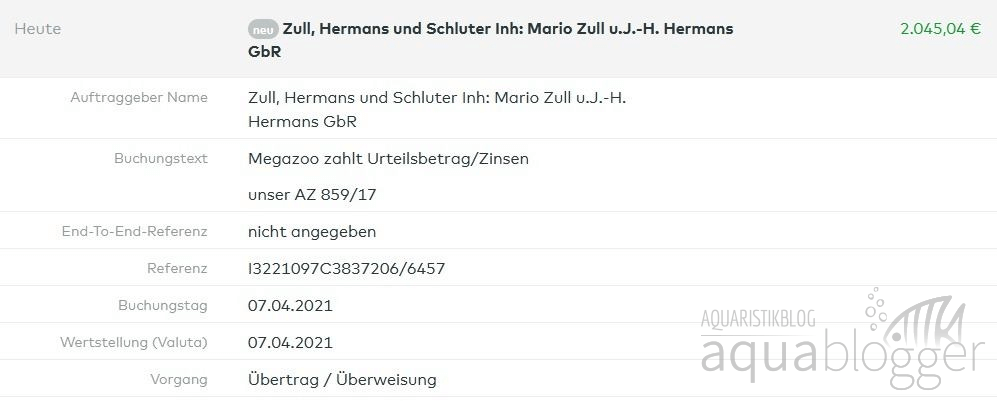Select the Auftraggeber Name value text
The image size is (997, 401).
pyautogui.click(x=437, y=110)
